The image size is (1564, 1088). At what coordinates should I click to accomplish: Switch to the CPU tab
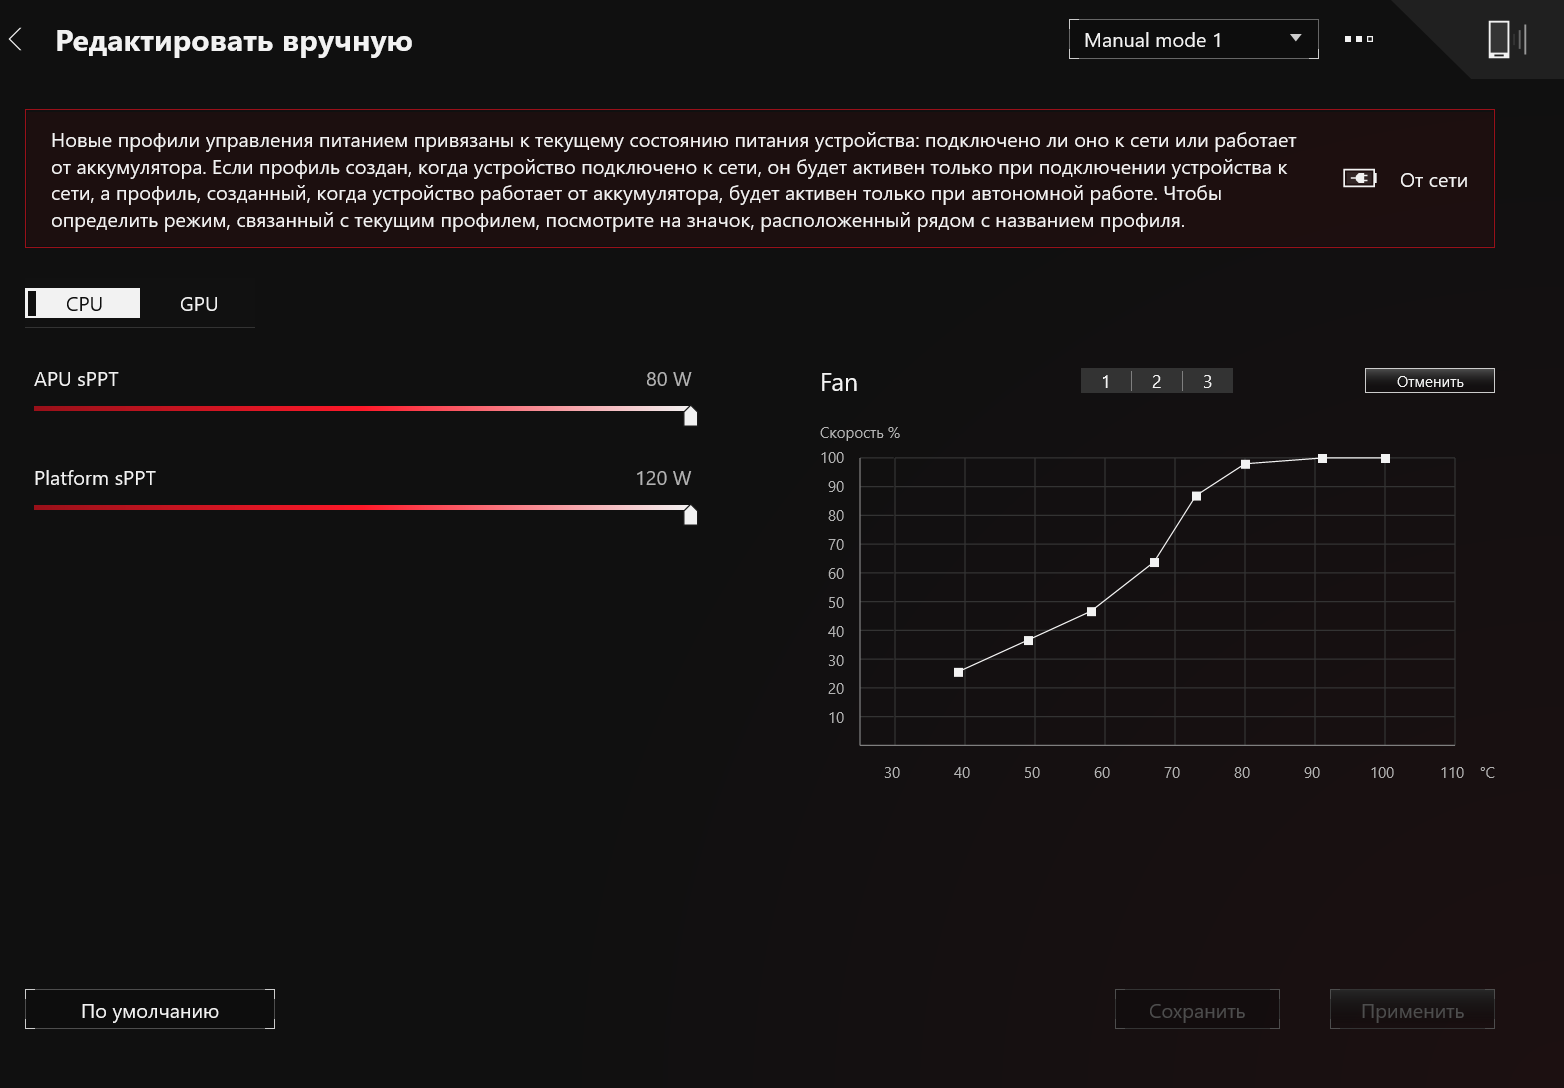[83, 304]
